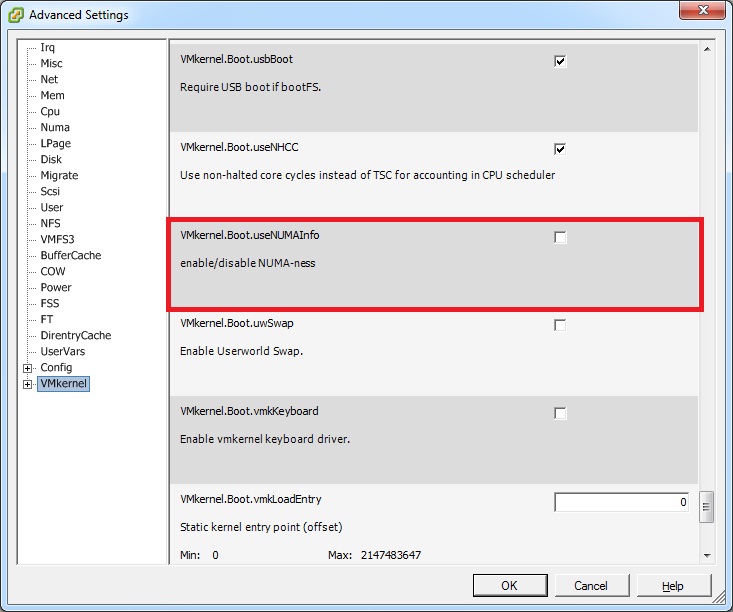Click 'Enable vmkernel keyboard driver.' description
Image resolution: width=733 pixels, height=612 pixels.
point(265,439)
